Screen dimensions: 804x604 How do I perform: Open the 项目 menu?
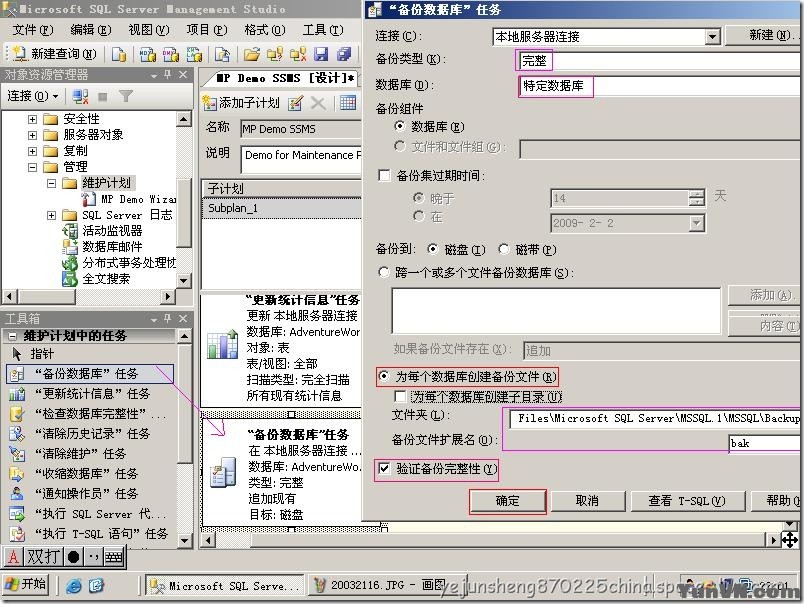[207, 30]
